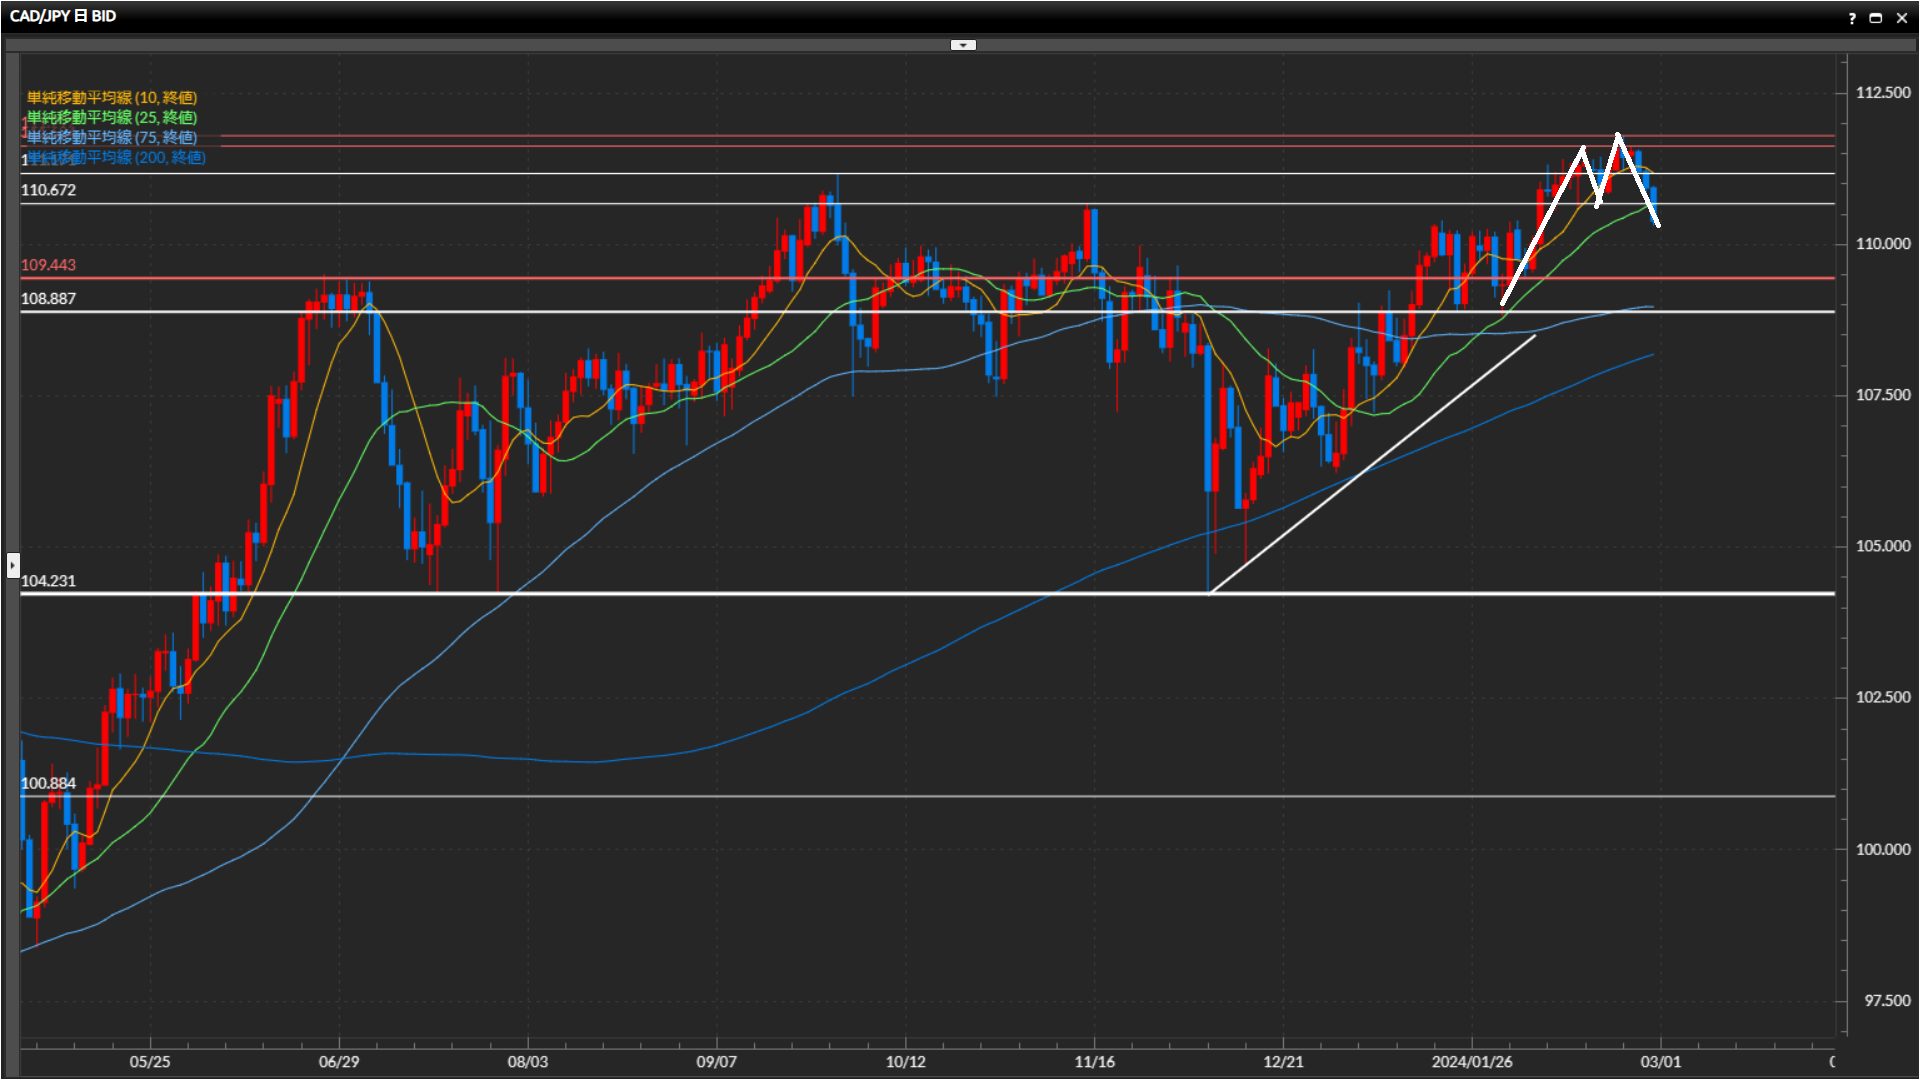Select the 単純移動平均線 (10, 終値) indicator label

click(112, 97)
